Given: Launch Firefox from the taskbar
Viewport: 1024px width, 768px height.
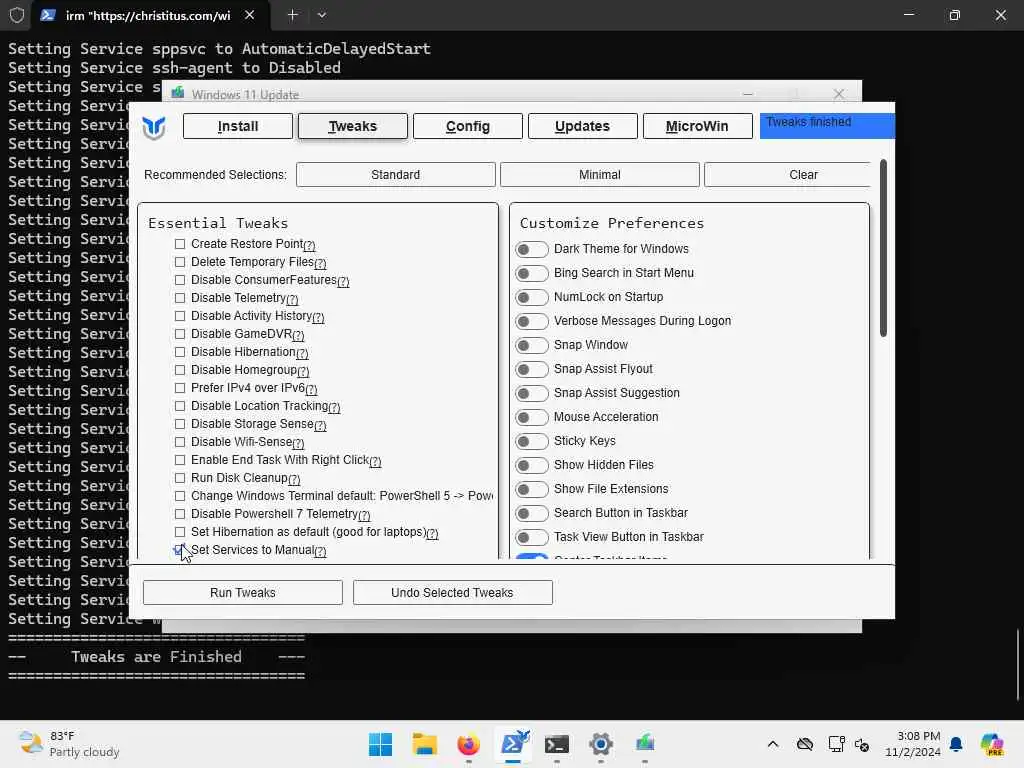Looking at the screenshot, I should click(x=468, y=744).
